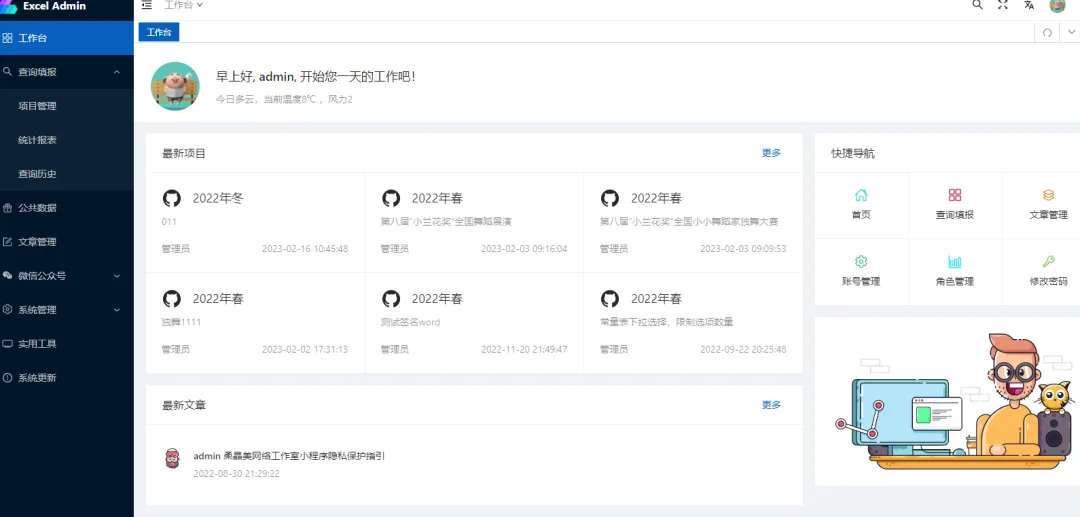This screenshot has width=1080, height=517.
Task: Open 项目管理 in the sidebar
Action: [37, 106]
